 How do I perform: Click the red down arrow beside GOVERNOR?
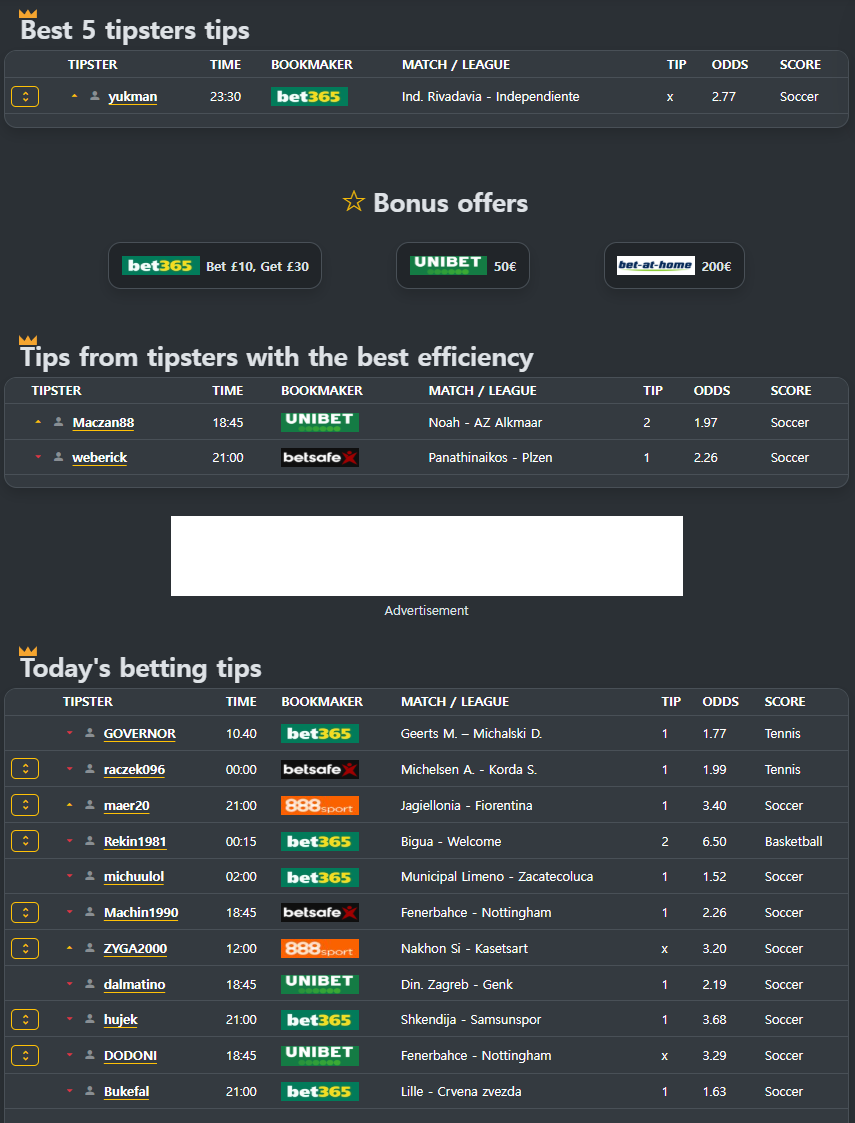click(69, 733)
